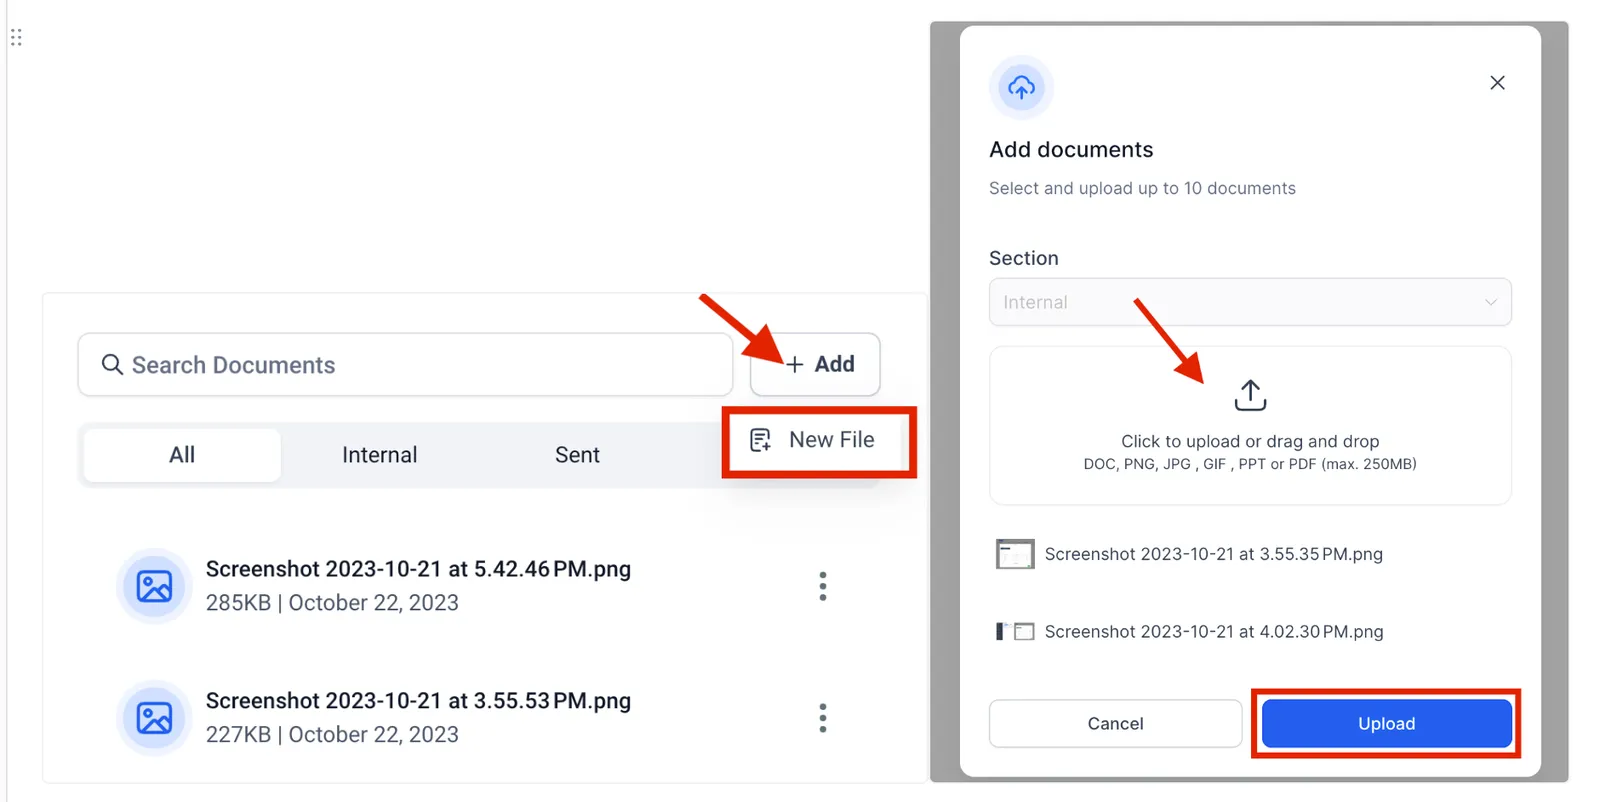Click the cloud upload icon above Add documents
This screenshot has width=1600, height=802.
click(x=1021, y=88)
